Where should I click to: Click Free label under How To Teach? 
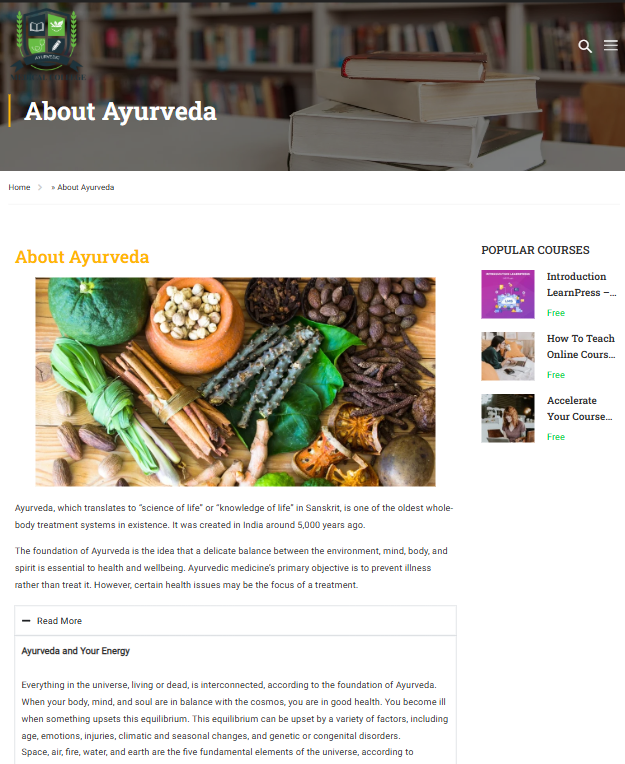click(x=556, y=375)
